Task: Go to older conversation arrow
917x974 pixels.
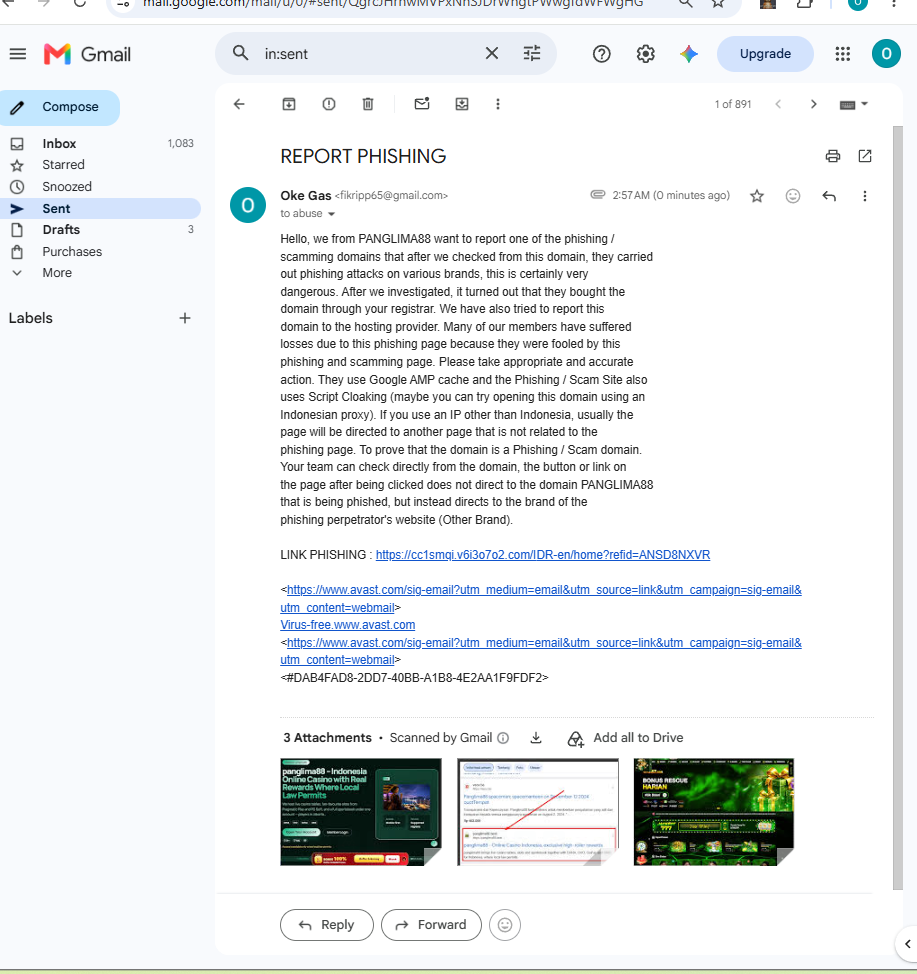Action: [813, 104]
